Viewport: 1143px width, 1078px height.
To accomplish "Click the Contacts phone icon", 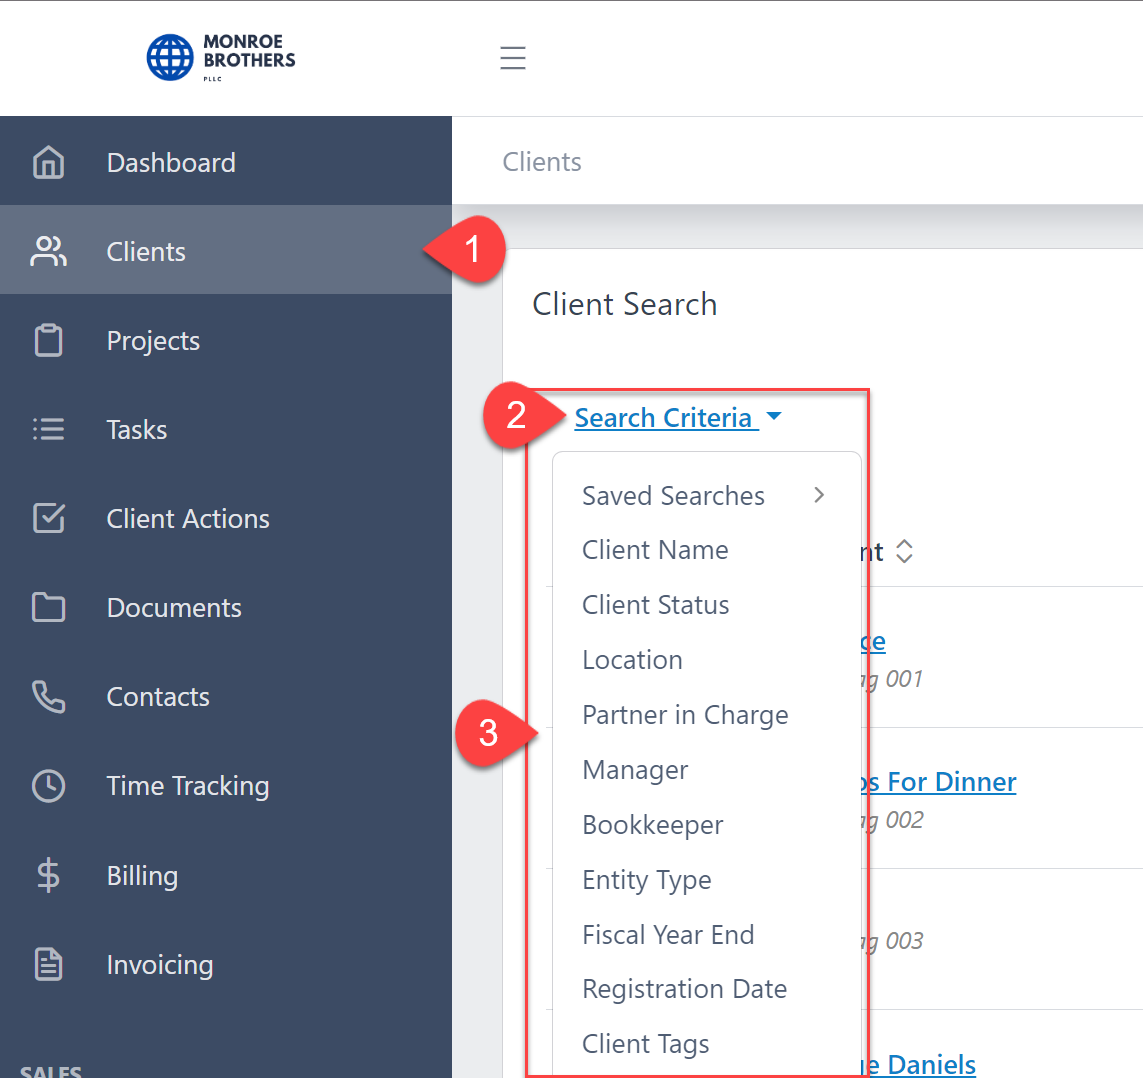I will click(48, 696).
